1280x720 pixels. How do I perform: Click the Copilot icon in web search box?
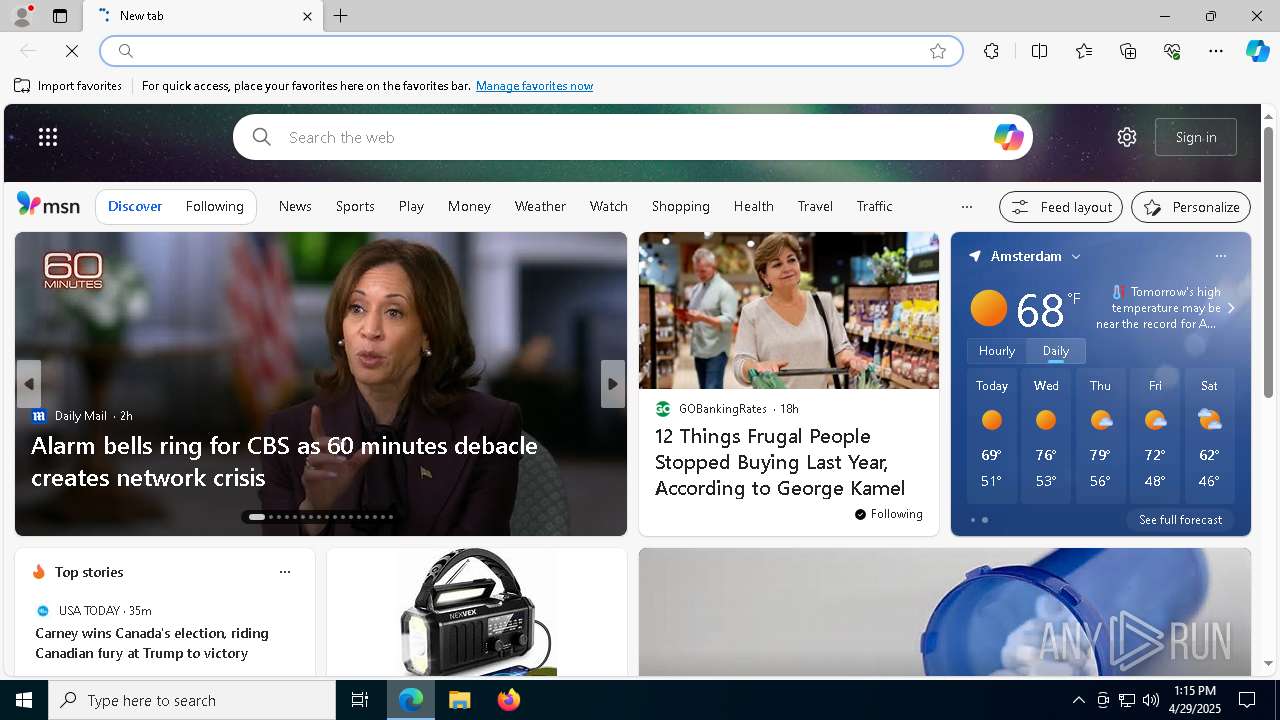[1008, 137]
